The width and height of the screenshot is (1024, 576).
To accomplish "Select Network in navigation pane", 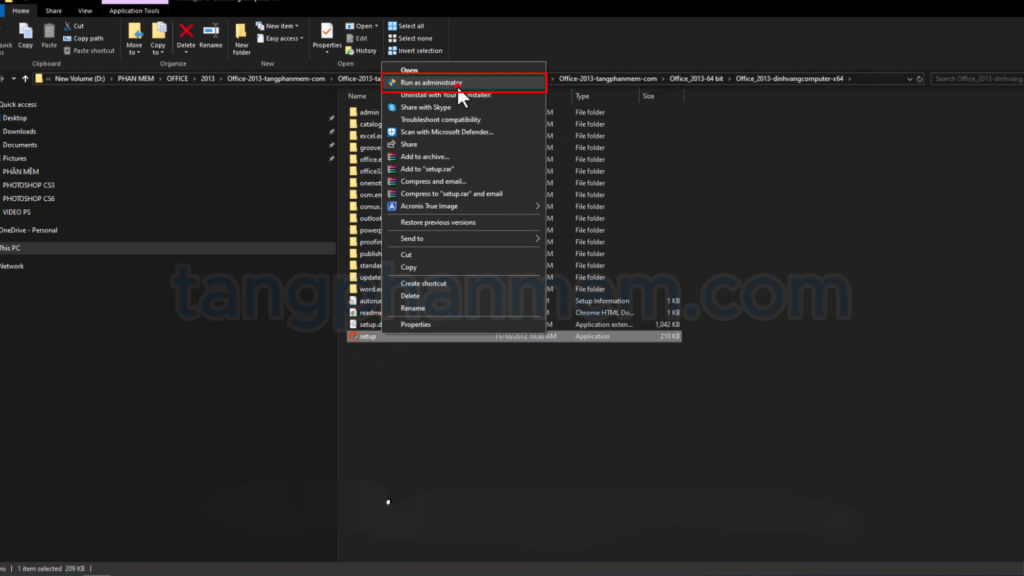I will pyautogui.click(x=12, y=266).
